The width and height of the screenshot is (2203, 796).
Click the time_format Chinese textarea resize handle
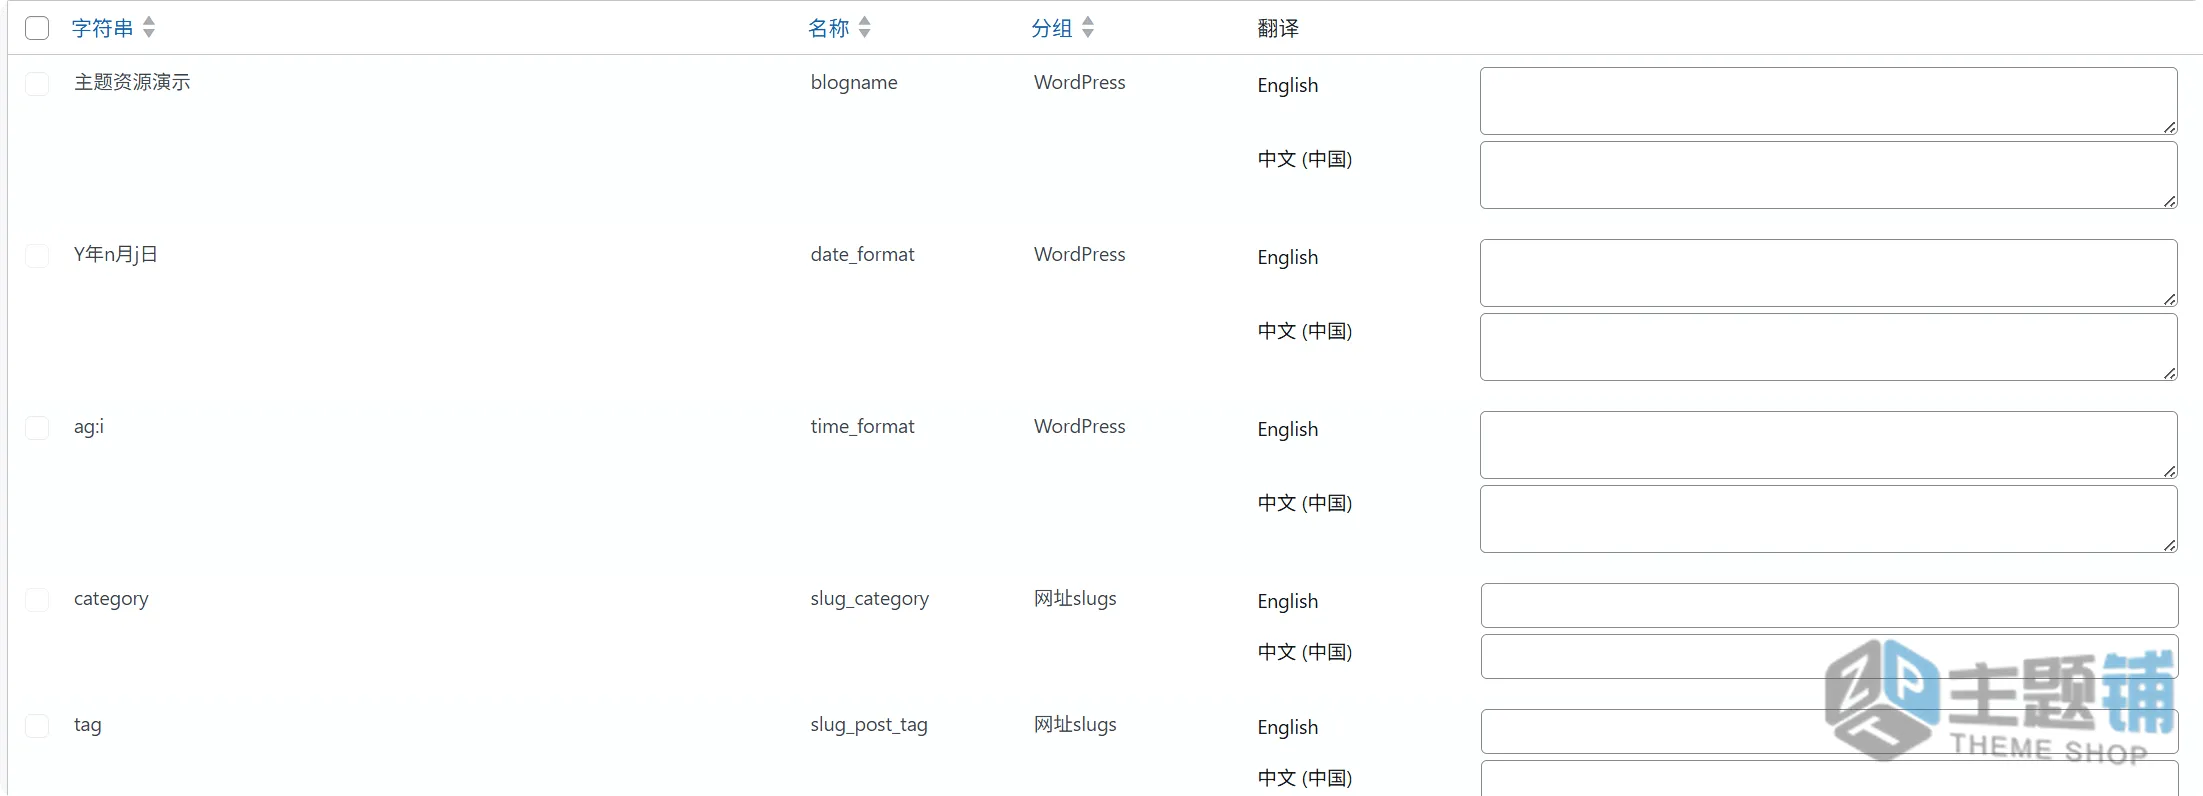tap(2169, 545)
